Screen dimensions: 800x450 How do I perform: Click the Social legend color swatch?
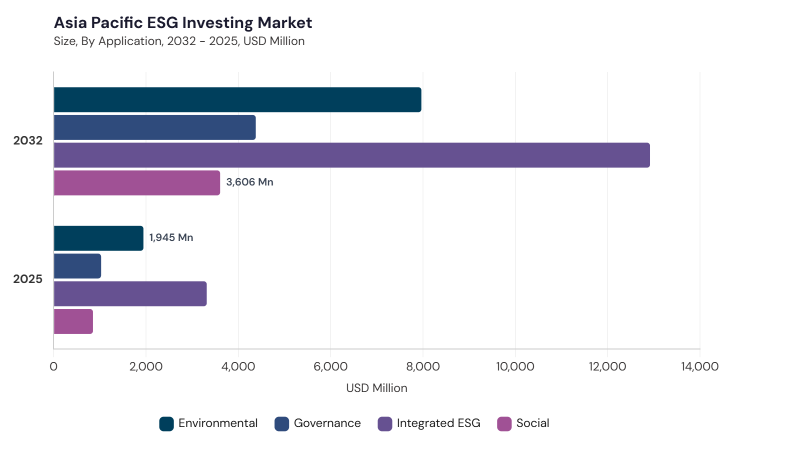[504, 423]
